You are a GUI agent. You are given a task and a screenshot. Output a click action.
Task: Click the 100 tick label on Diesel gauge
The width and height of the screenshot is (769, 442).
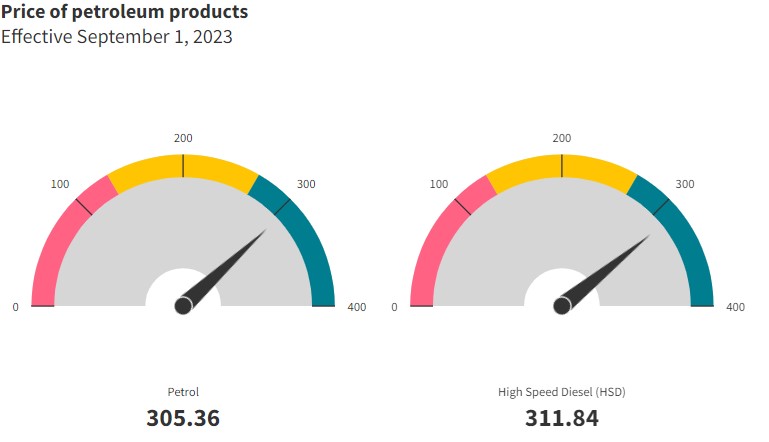[x=439, y=184]
